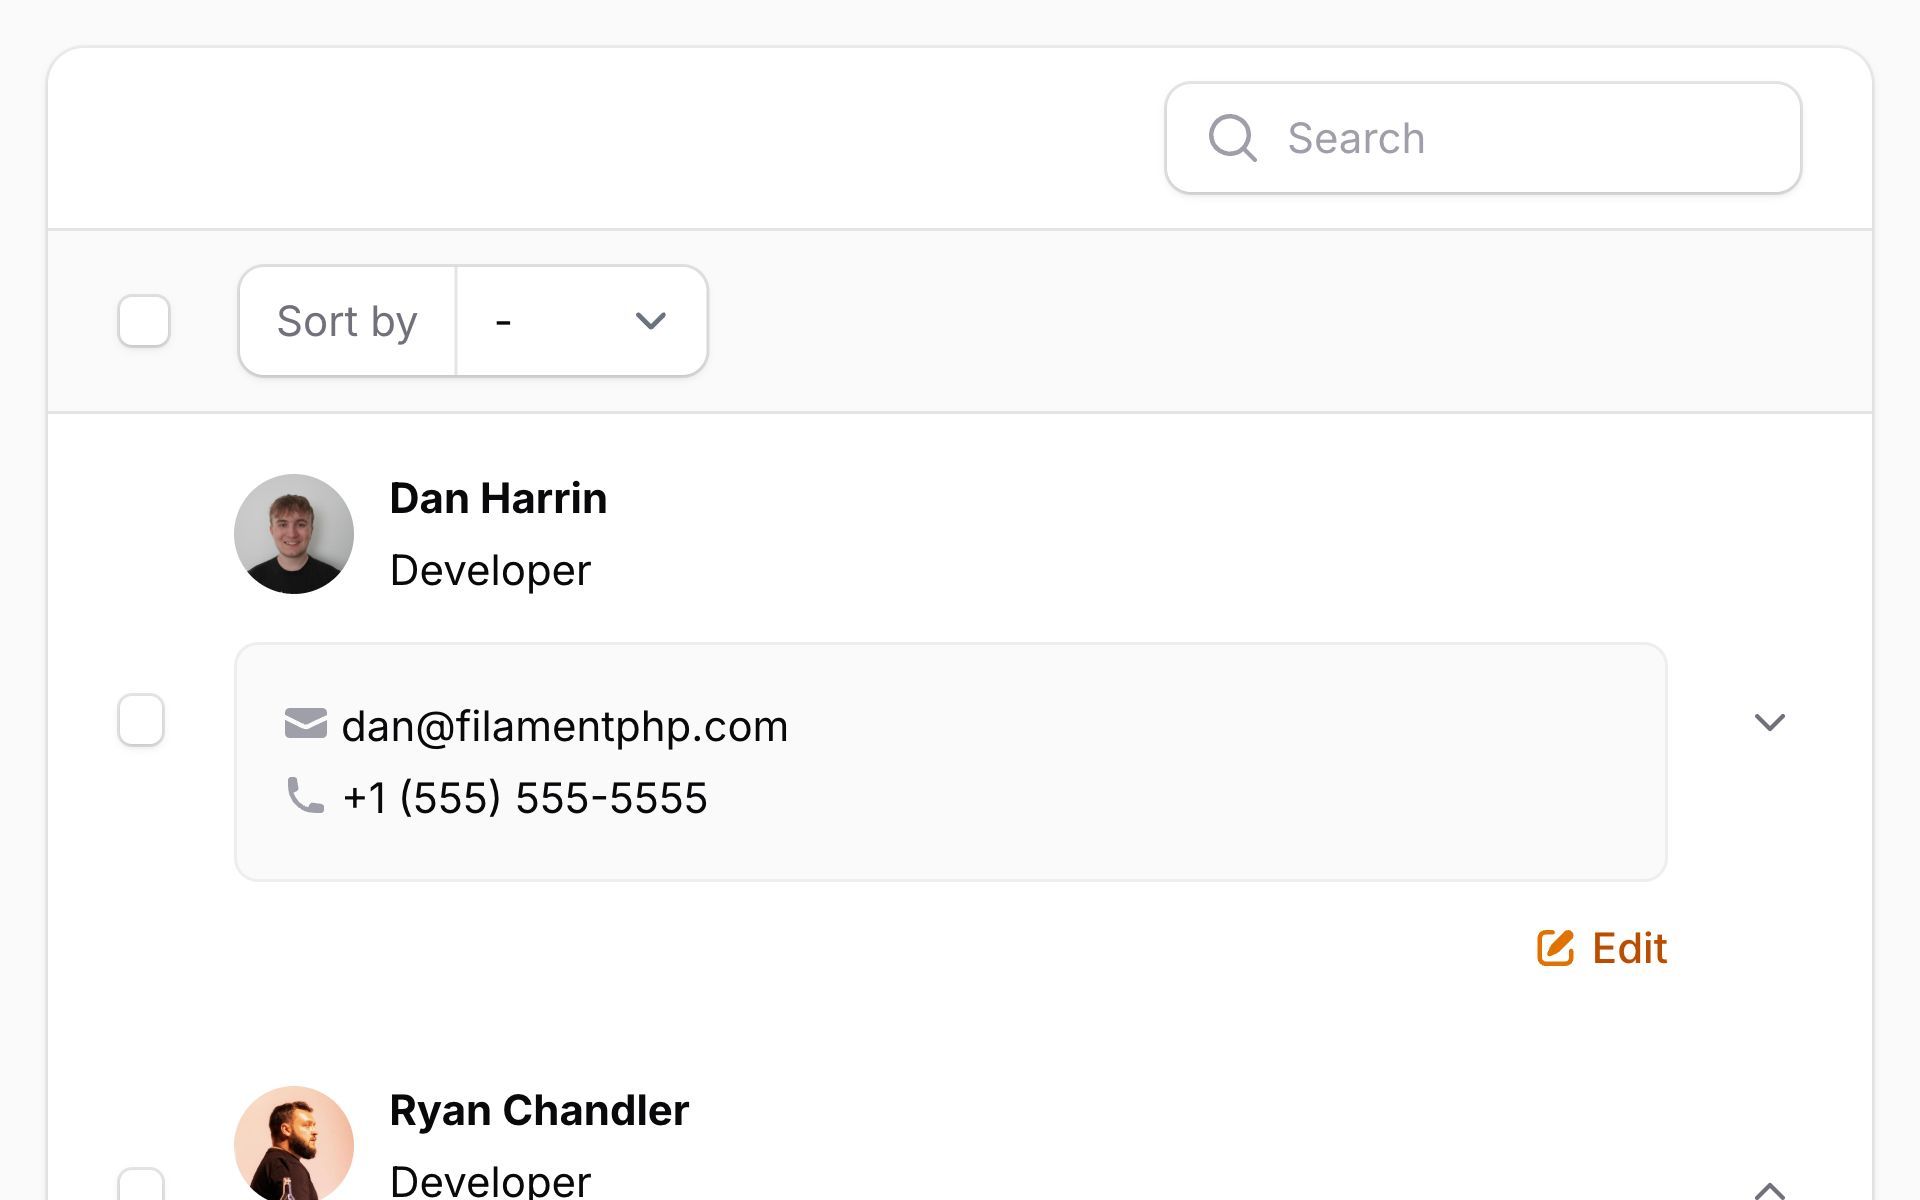Image resolution: width=1920 pixels, height=1200 pixels.
Task: Click the email dan@filamentphp.com
Action: pos(566,726)
